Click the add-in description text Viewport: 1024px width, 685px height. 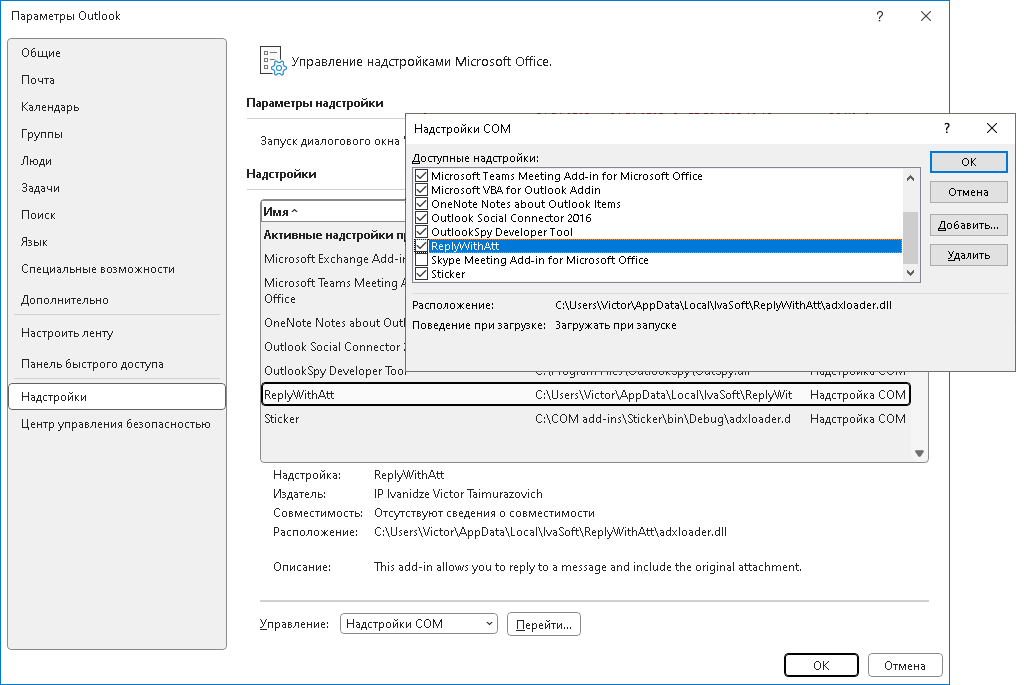coord(587,567)
